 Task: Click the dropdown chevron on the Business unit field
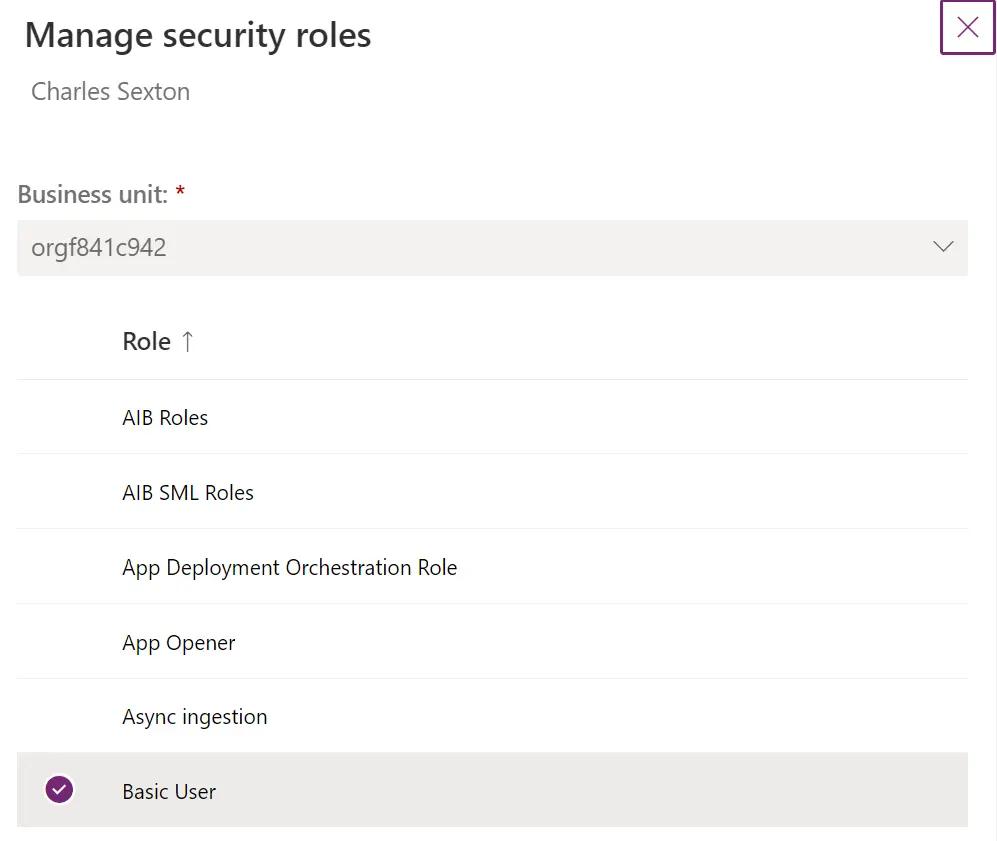[941, 247]
